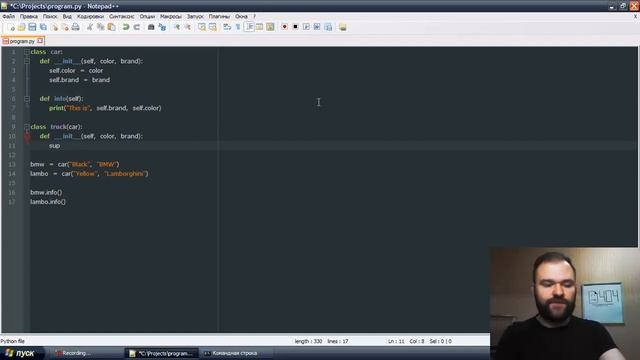This screenshot has width=640, height=360.
Task: Click the last yellow toolbar icon
Action: click(342, 27)
